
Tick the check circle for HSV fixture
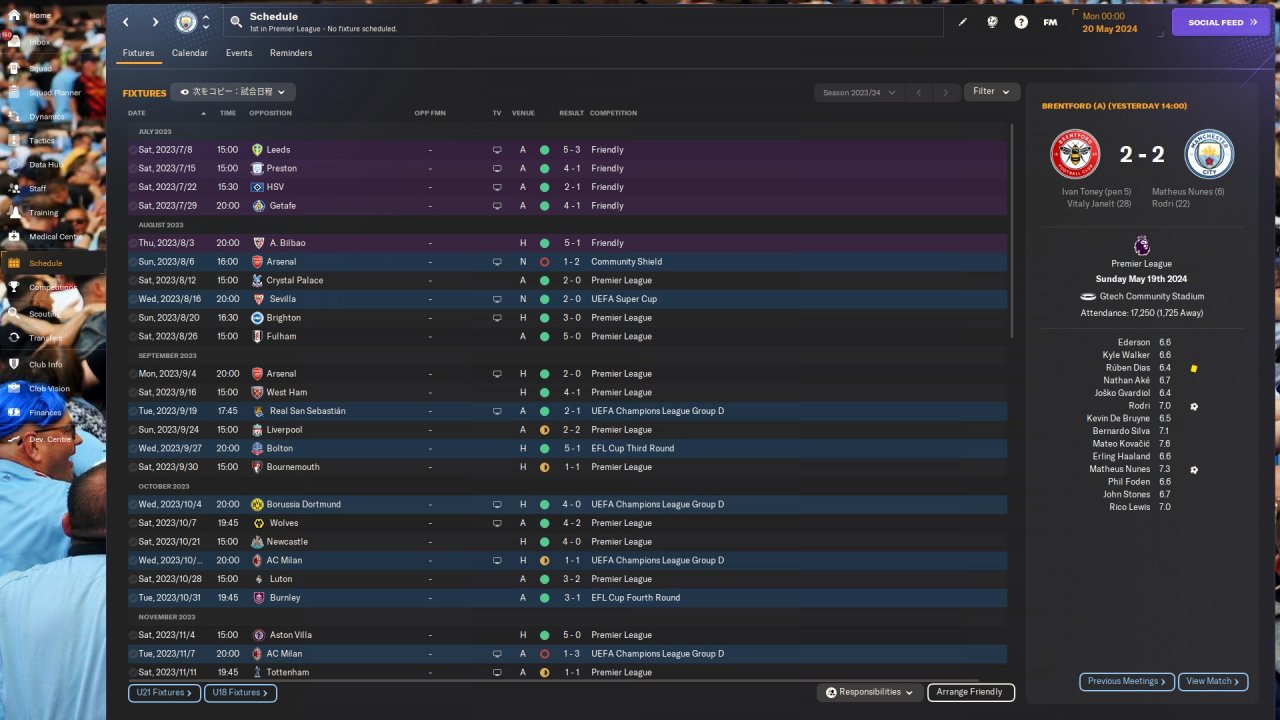[x=133, y=187]
